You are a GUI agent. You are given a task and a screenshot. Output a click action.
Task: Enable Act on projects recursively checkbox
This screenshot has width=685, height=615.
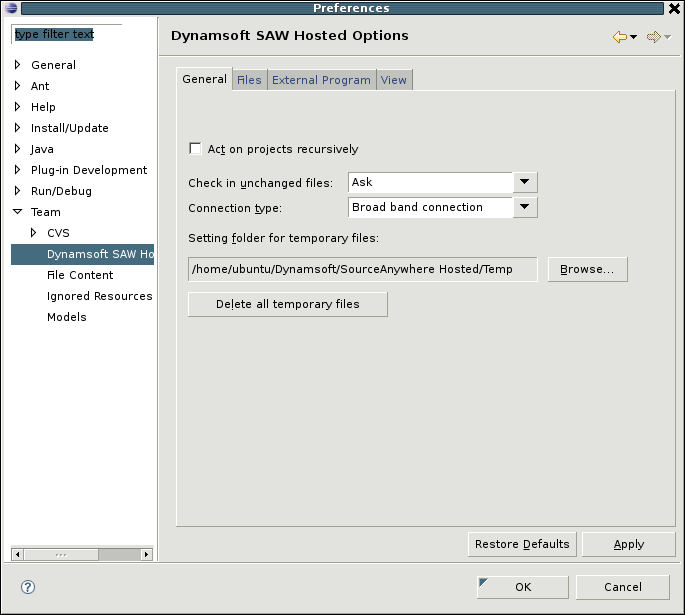[x=195, y=149]
